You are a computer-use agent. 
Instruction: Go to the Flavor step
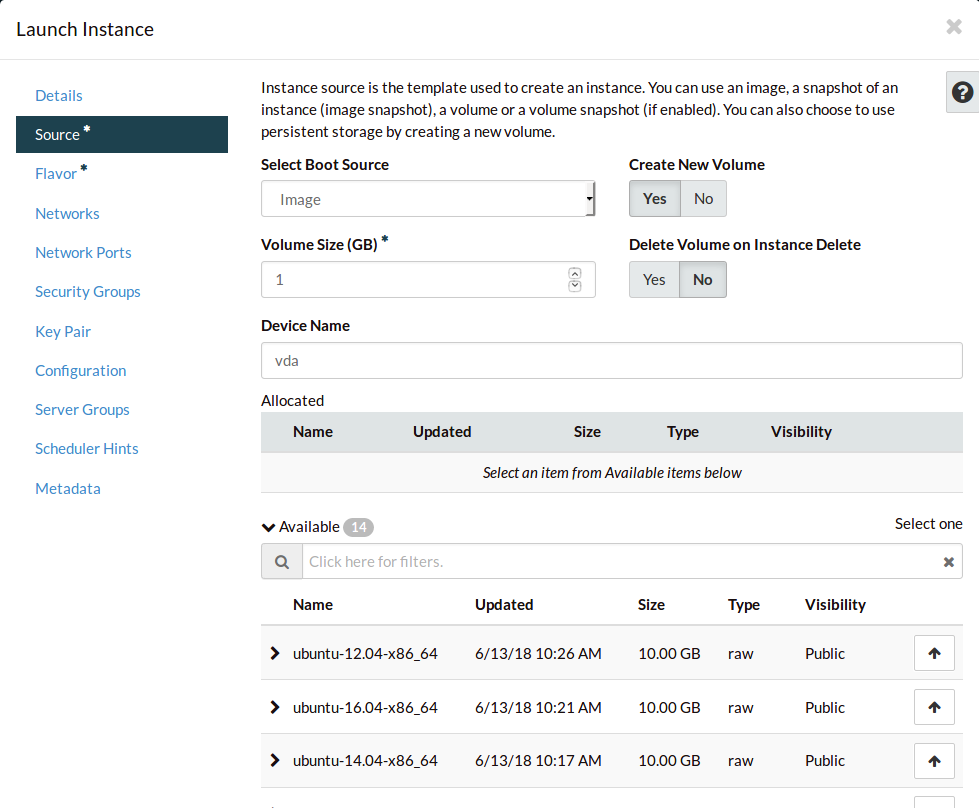coord(56,174)
